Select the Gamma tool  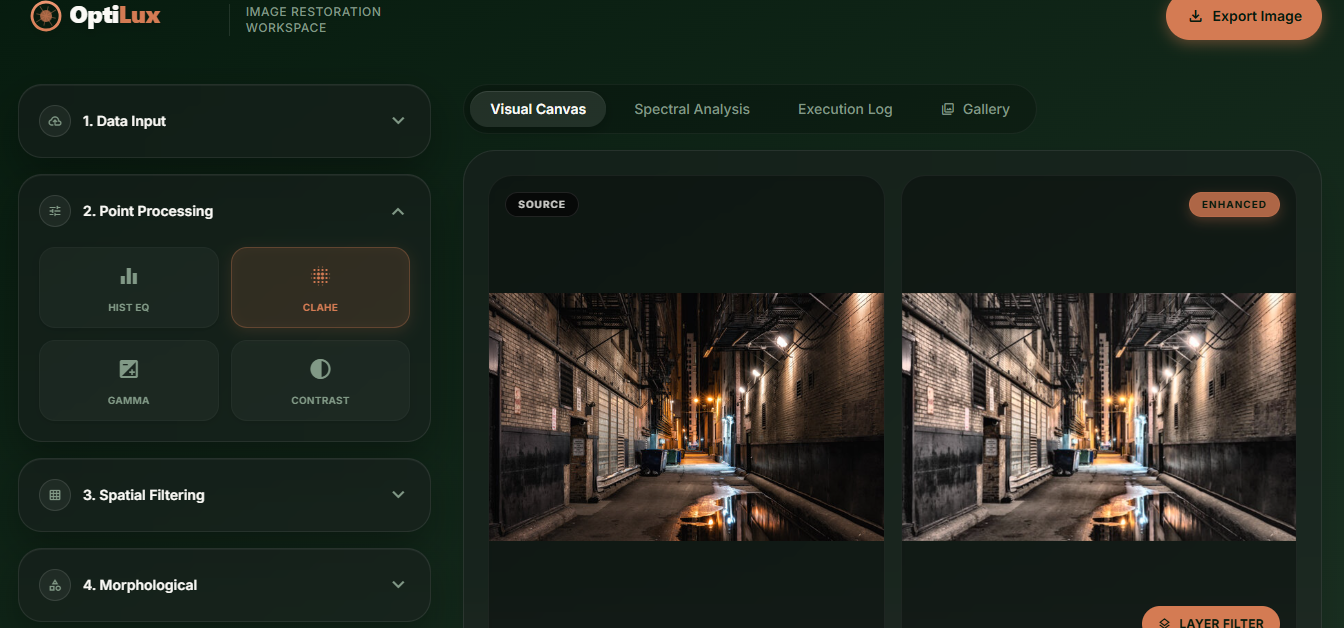click(129, 380)
